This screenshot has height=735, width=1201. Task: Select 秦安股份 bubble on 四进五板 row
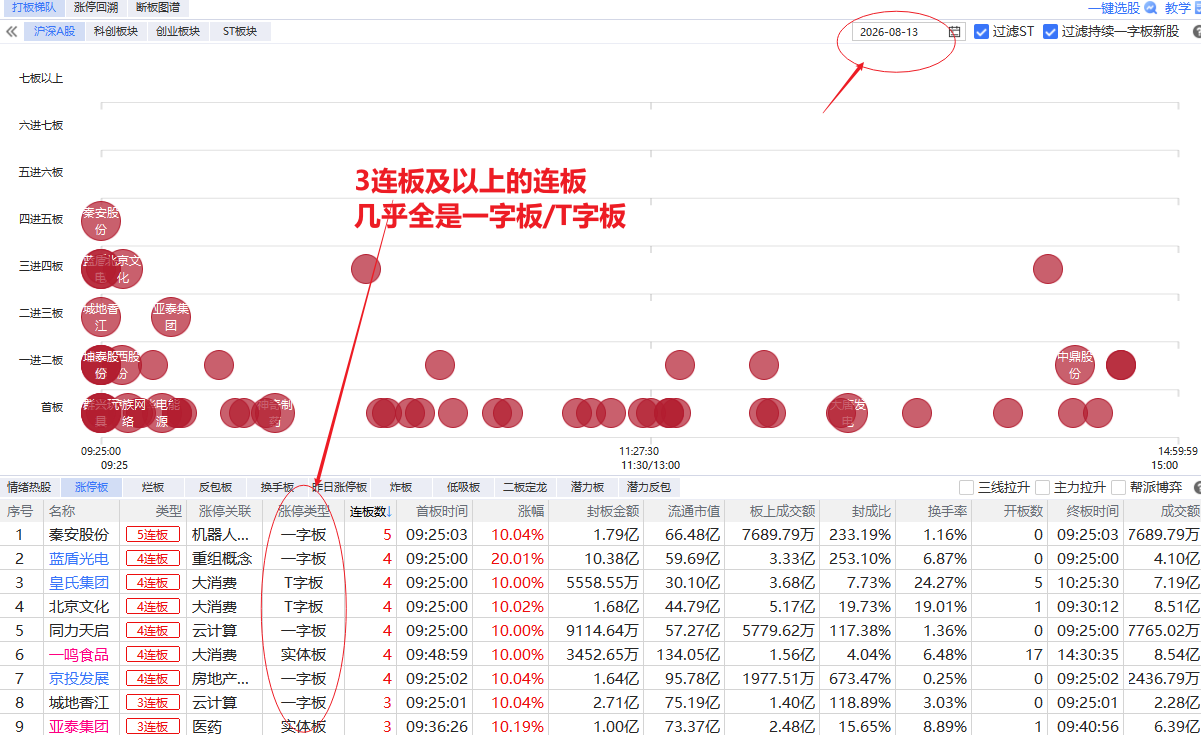pyautogui.click(x=100, y=221)
